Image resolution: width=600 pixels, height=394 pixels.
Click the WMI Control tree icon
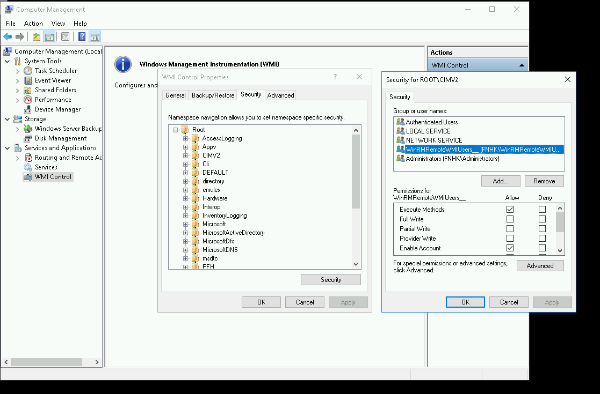point(28,177)
